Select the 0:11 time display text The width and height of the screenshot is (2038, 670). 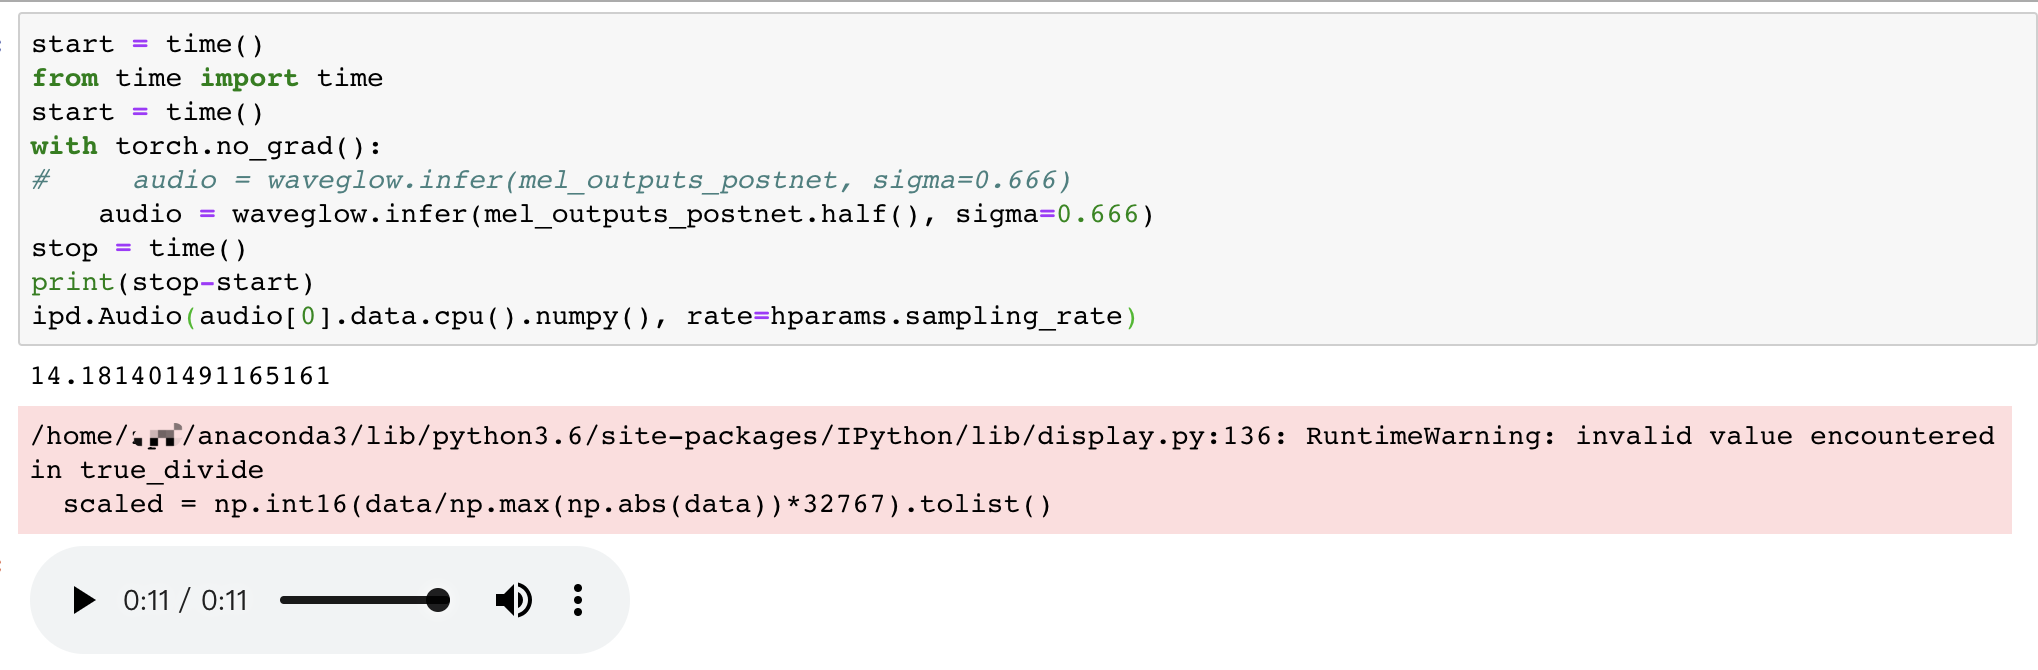point(185,600)
